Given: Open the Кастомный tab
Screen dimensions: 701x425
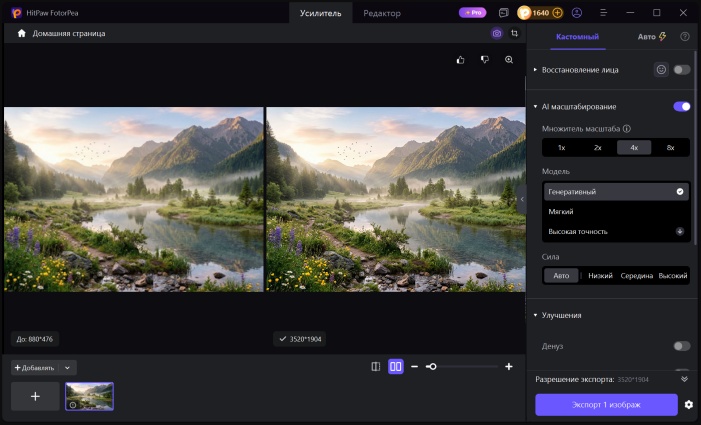Looking at the screenshot, I should (x=577, y=37).
